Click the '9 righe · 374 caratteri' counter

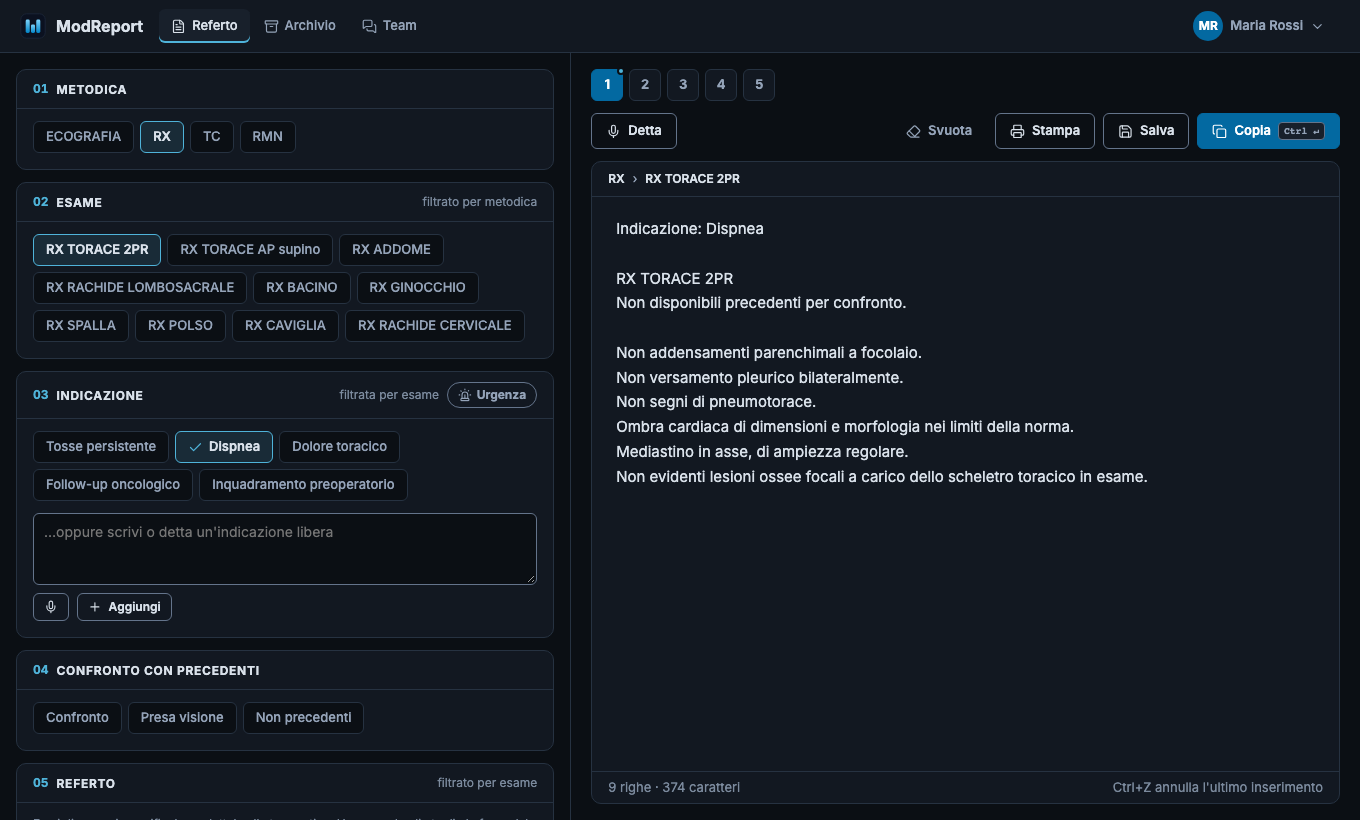pyautogui.click(x=674, y=788)
